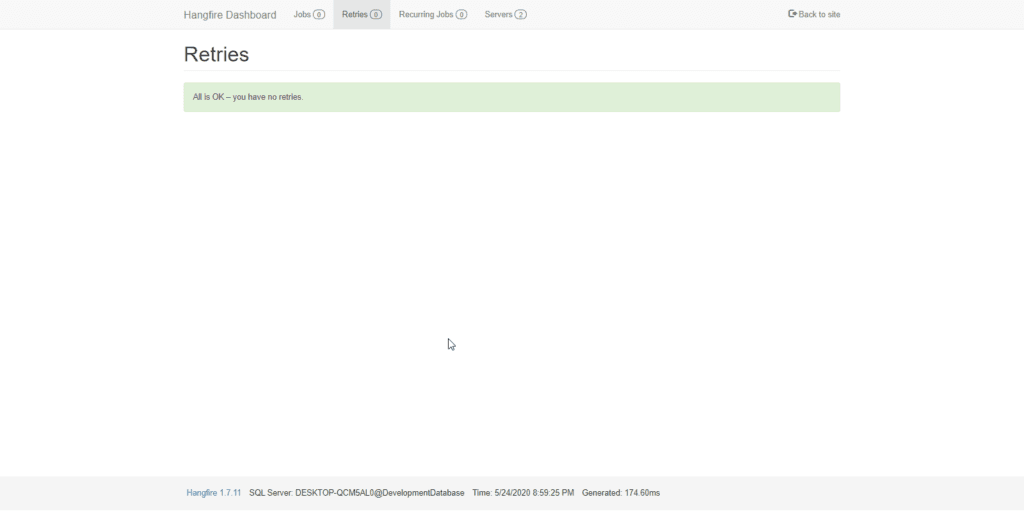Click the Jobs count badge showing 0
This screenshot has height=511, width=1024.
pos(319,14)
